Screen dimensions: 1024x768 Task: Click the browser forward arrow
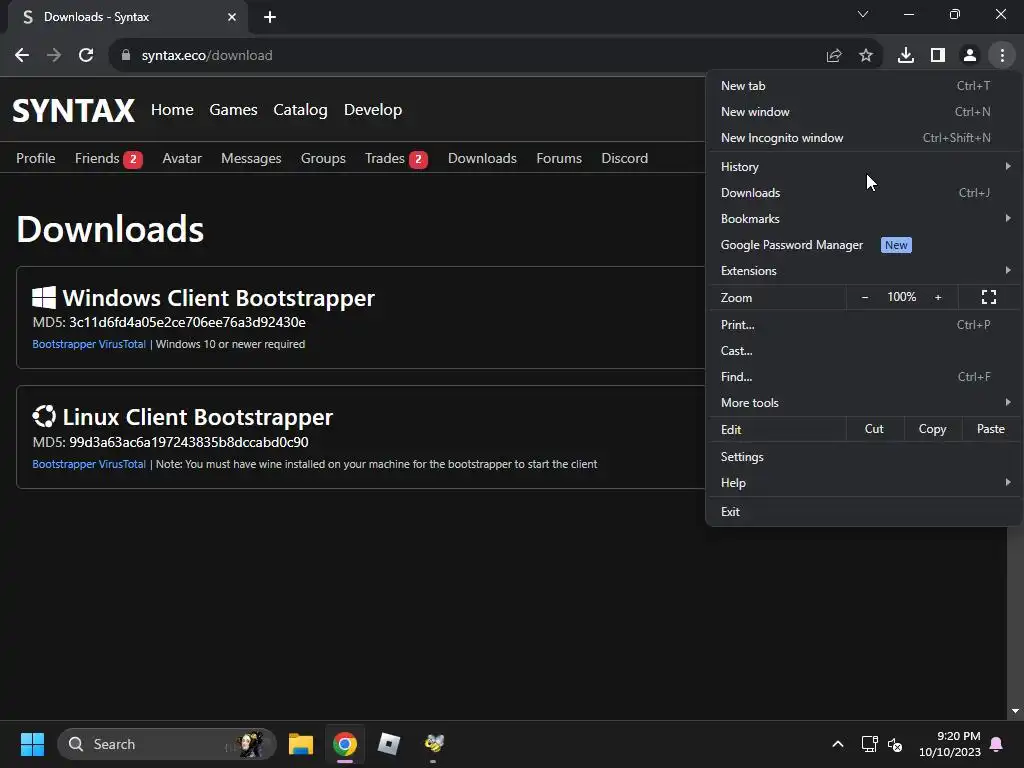[x=54, y=56]
